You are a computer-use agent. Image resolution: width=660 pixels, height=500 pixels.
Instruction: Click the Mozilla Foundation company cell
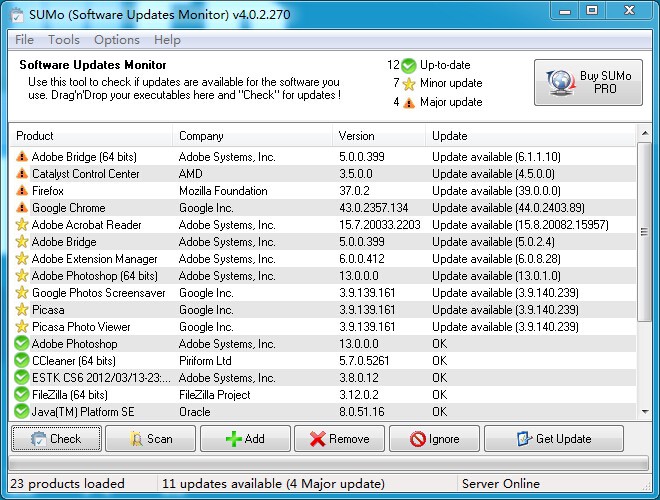(223, 191)
